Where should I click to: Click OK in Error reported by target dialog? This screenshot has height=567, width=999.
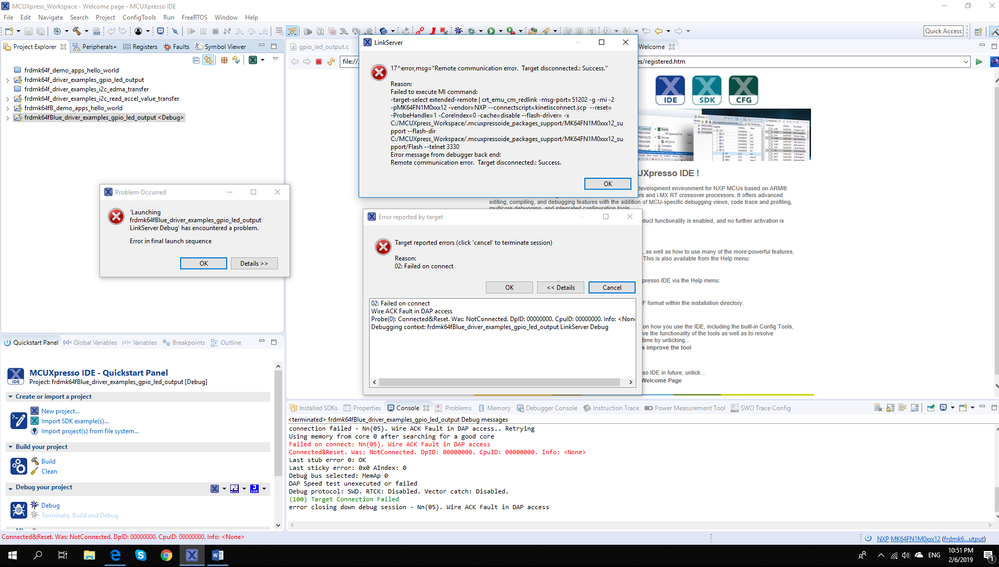click(x=509, y=287)
